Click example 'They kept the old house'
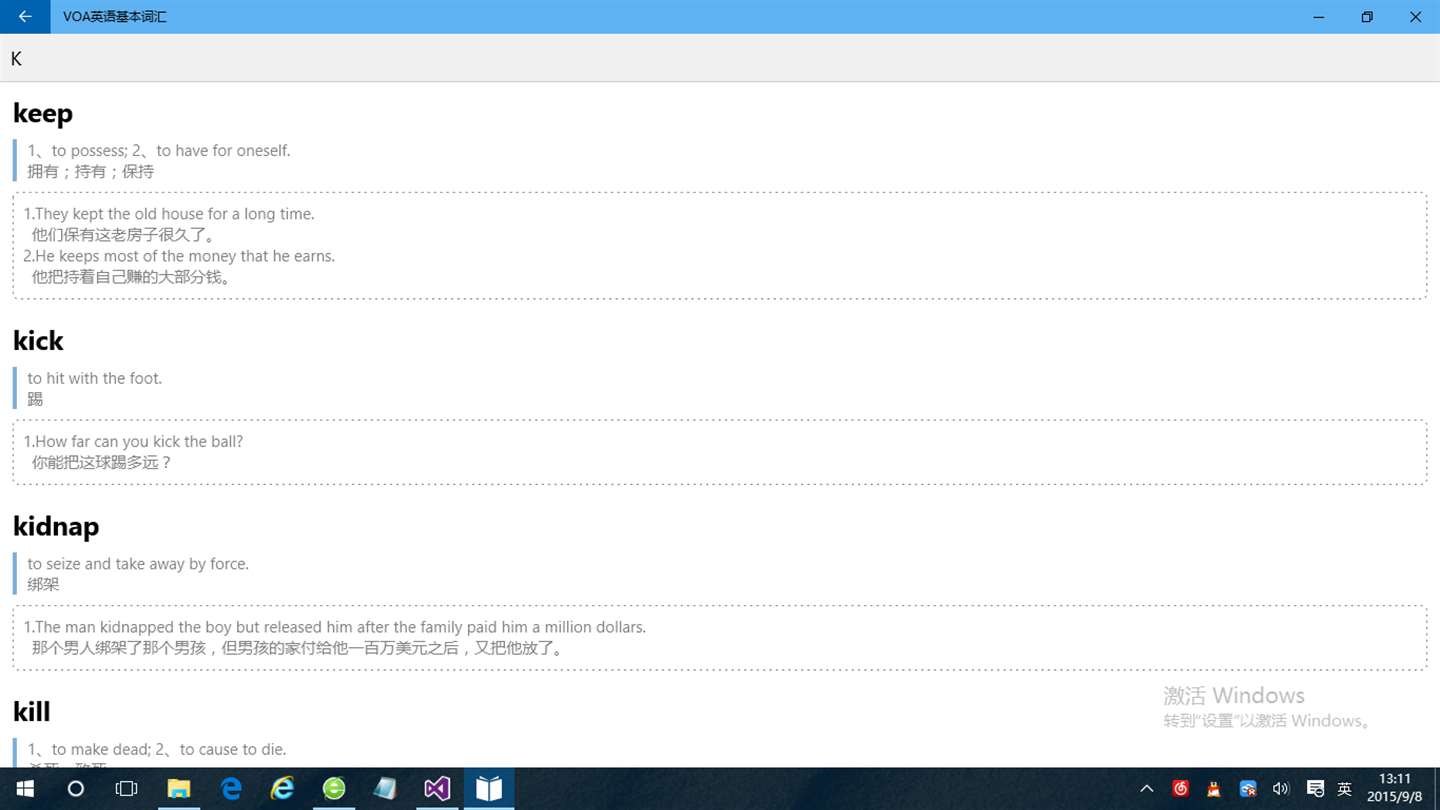The width and height of the screenshot is (1440, 810). (x=169, y=214)
